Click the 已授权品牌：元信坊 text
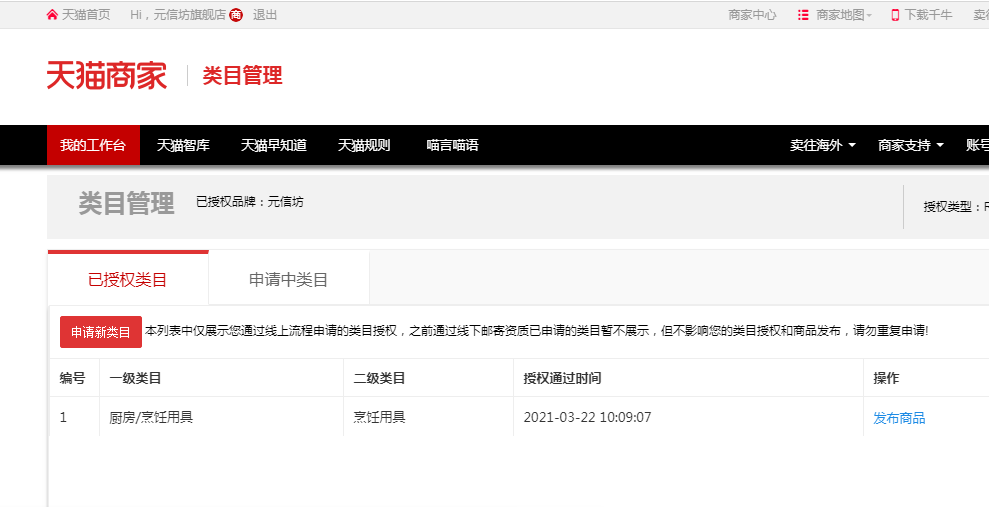This screenshot has width=989, height=507. pos(250,202)
